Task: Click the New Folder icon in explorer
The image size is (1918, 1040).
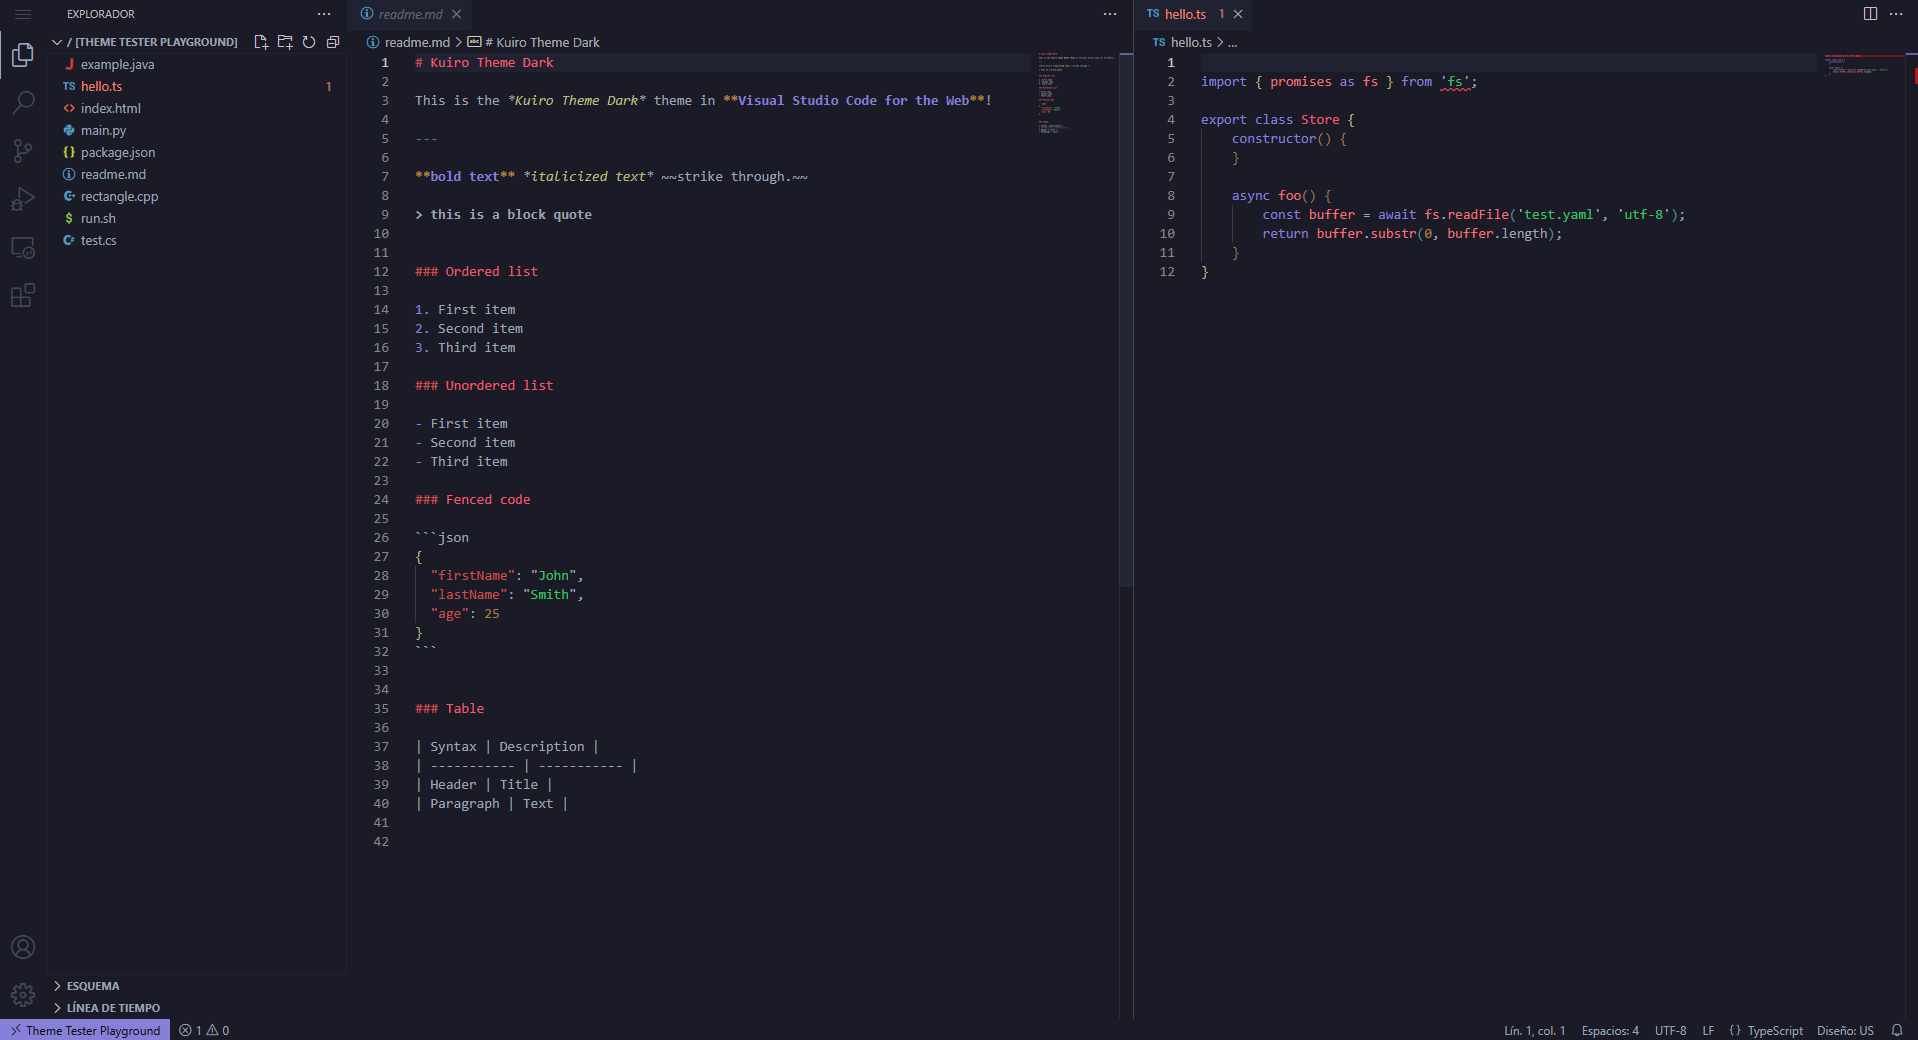Action: 285,42
